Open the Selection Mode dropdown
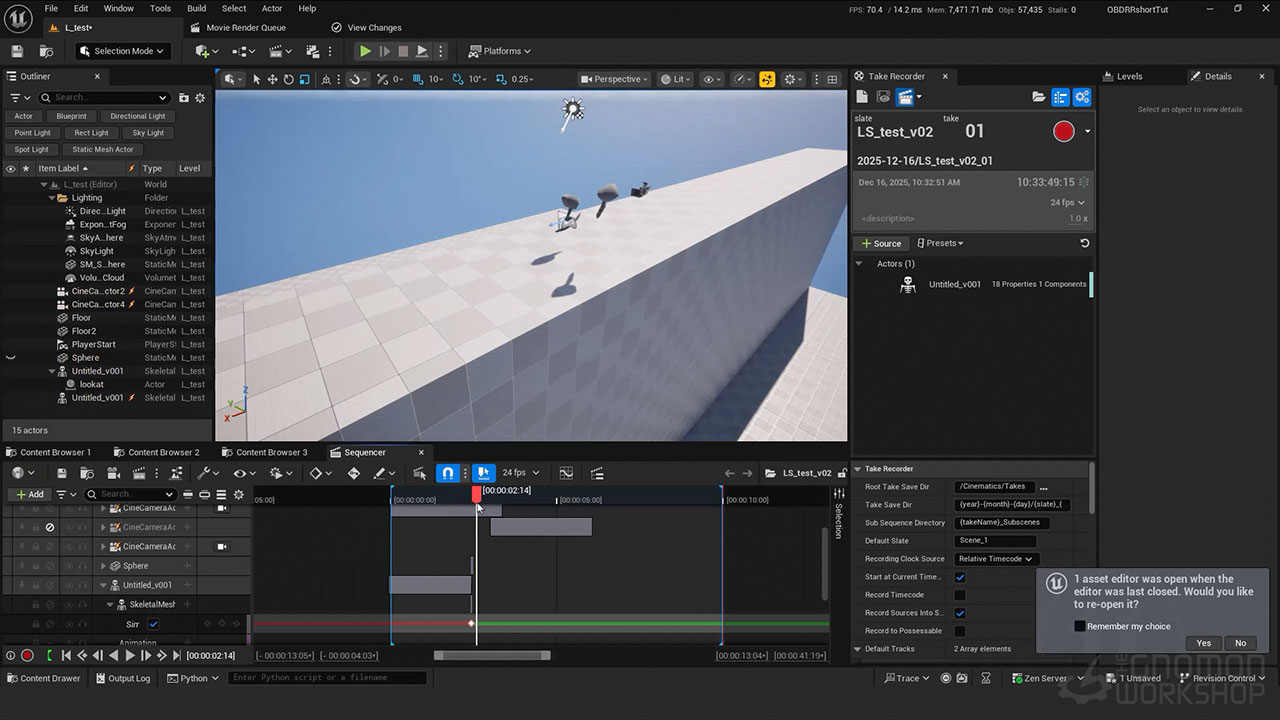This screenshot has height=720, width=1280. [x=122, y=51]
